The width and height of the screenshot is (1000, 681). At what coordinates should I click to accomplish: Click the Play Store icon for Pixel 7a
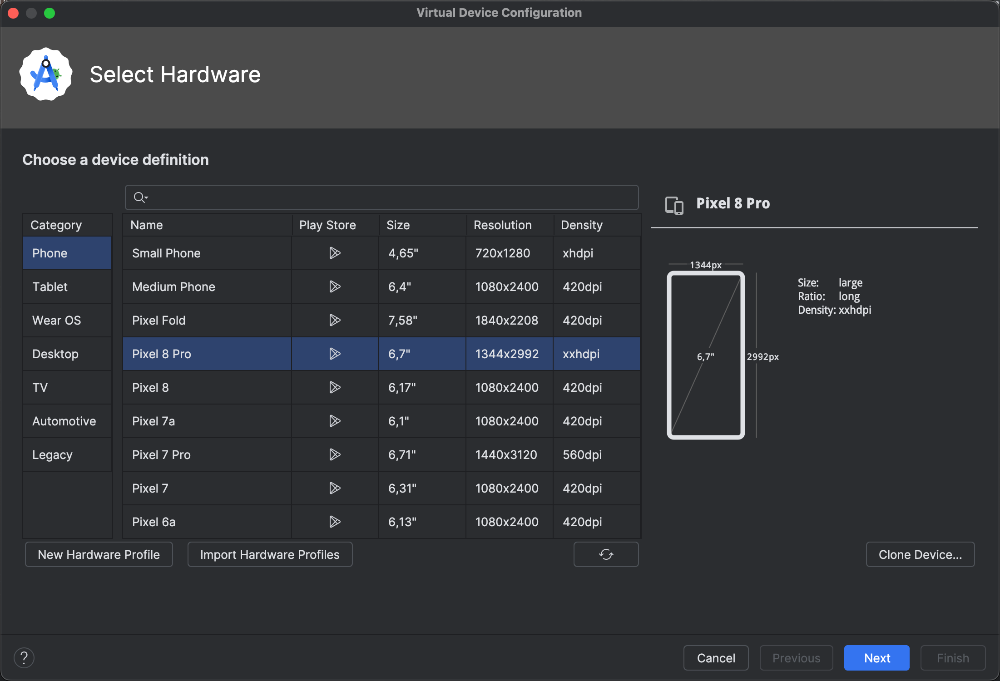tap(335, 421)
